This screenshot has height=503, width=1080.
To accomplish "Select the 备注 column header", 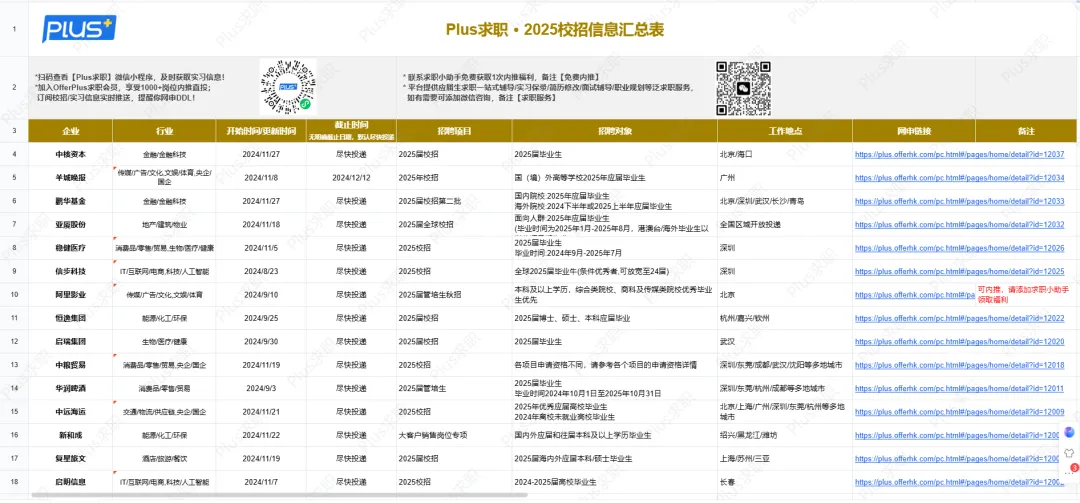I will pos(1026,131).
